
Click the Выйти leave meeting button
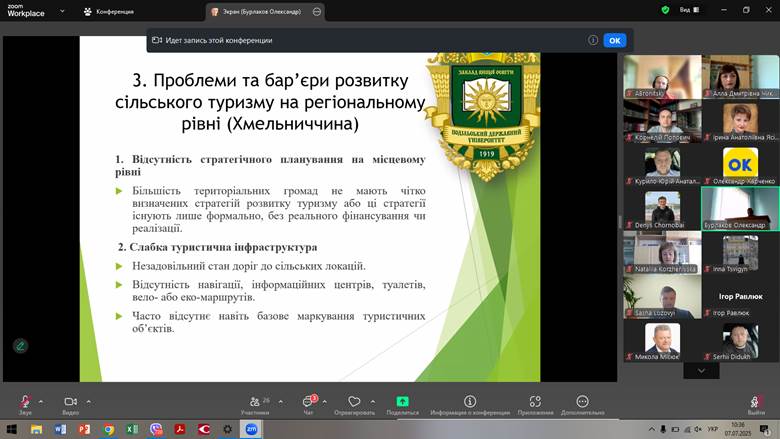pyautogui.click(x=757, y=402)
